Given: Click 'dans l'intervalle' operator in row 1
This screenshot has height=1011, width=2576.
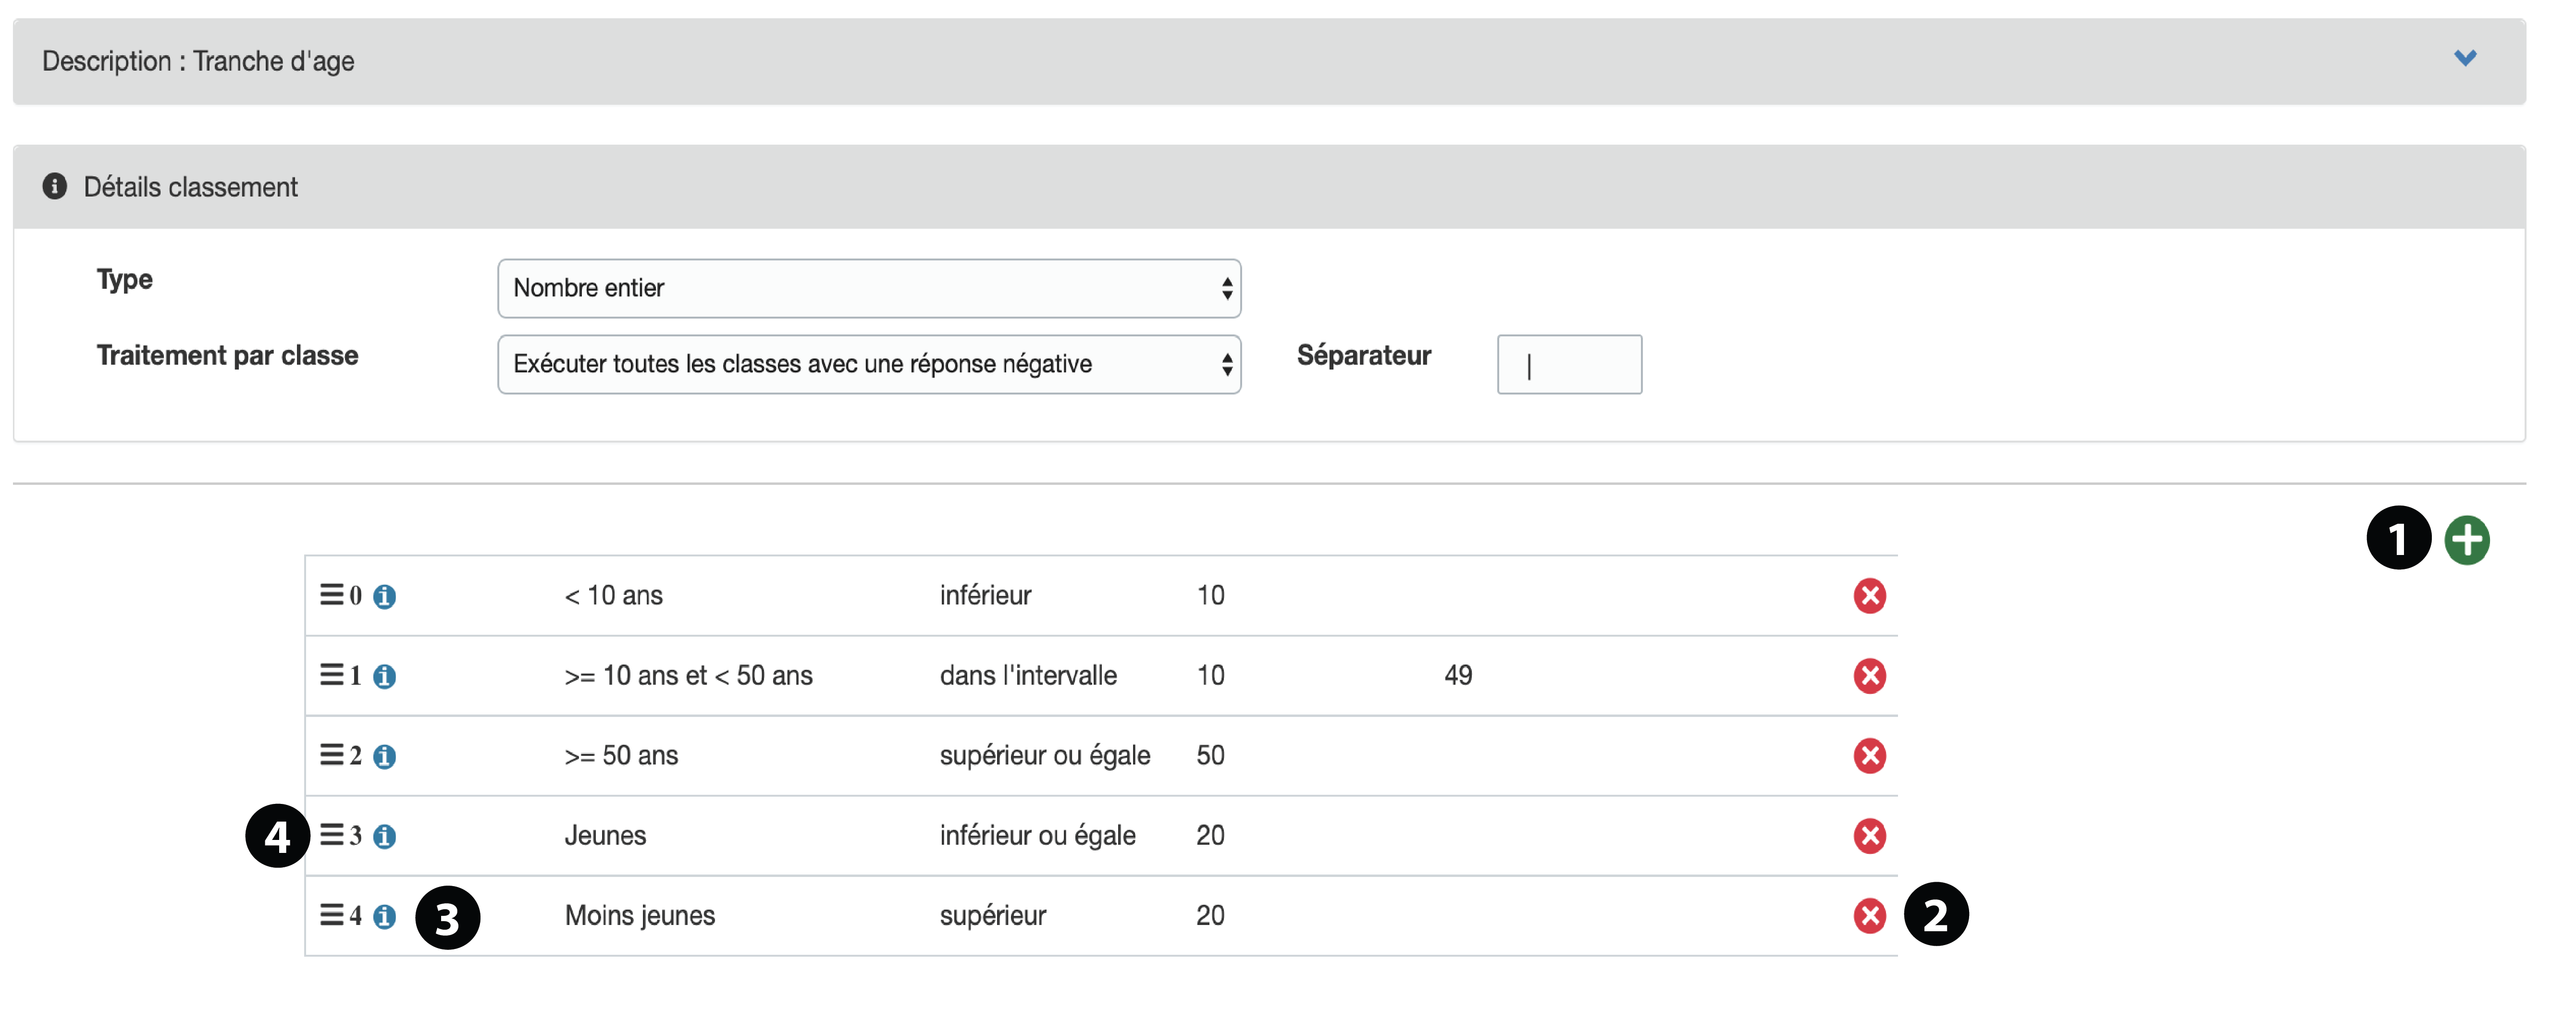Looking at the screenshot, I should point(1027,676).
